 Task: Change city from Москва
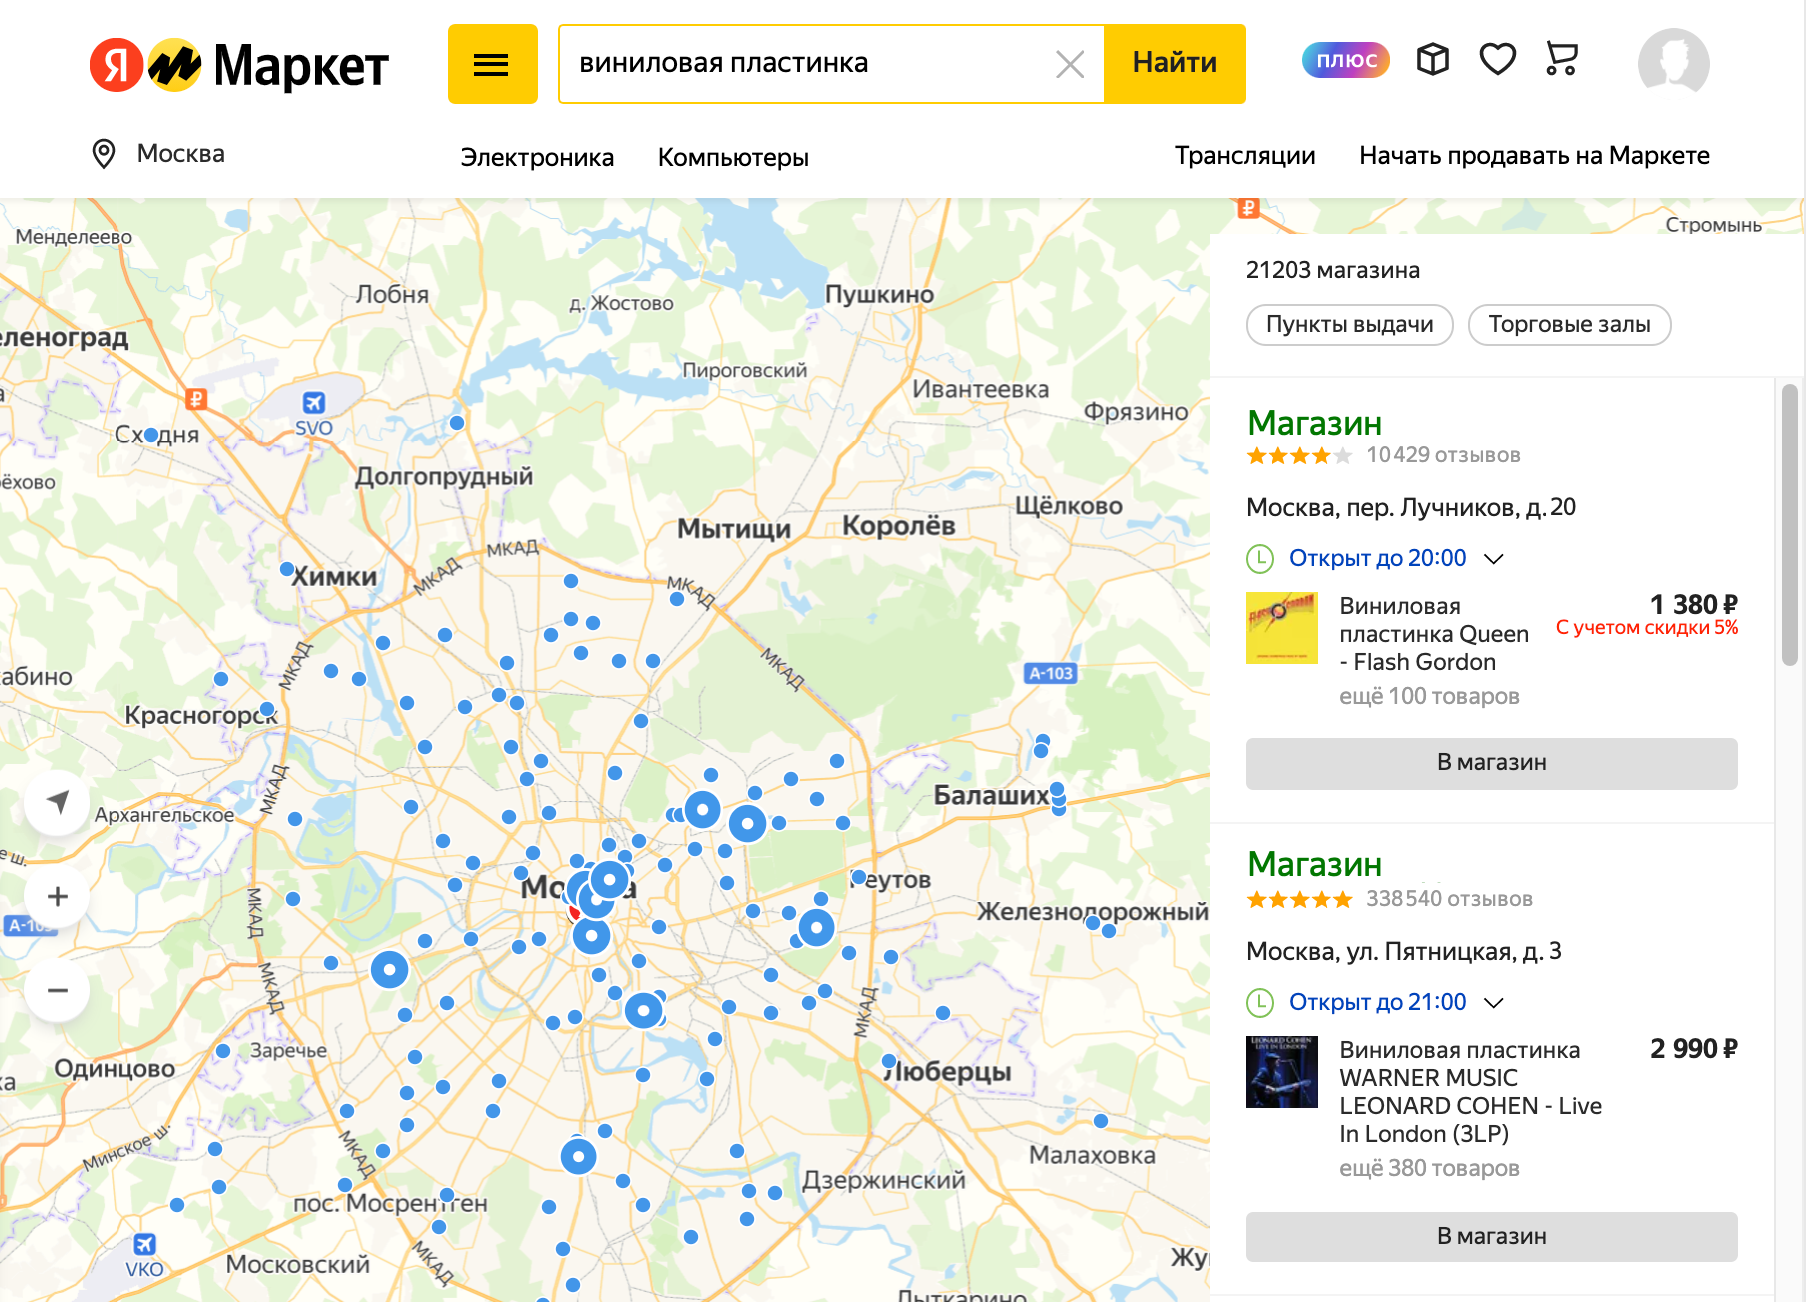[180, 154]
